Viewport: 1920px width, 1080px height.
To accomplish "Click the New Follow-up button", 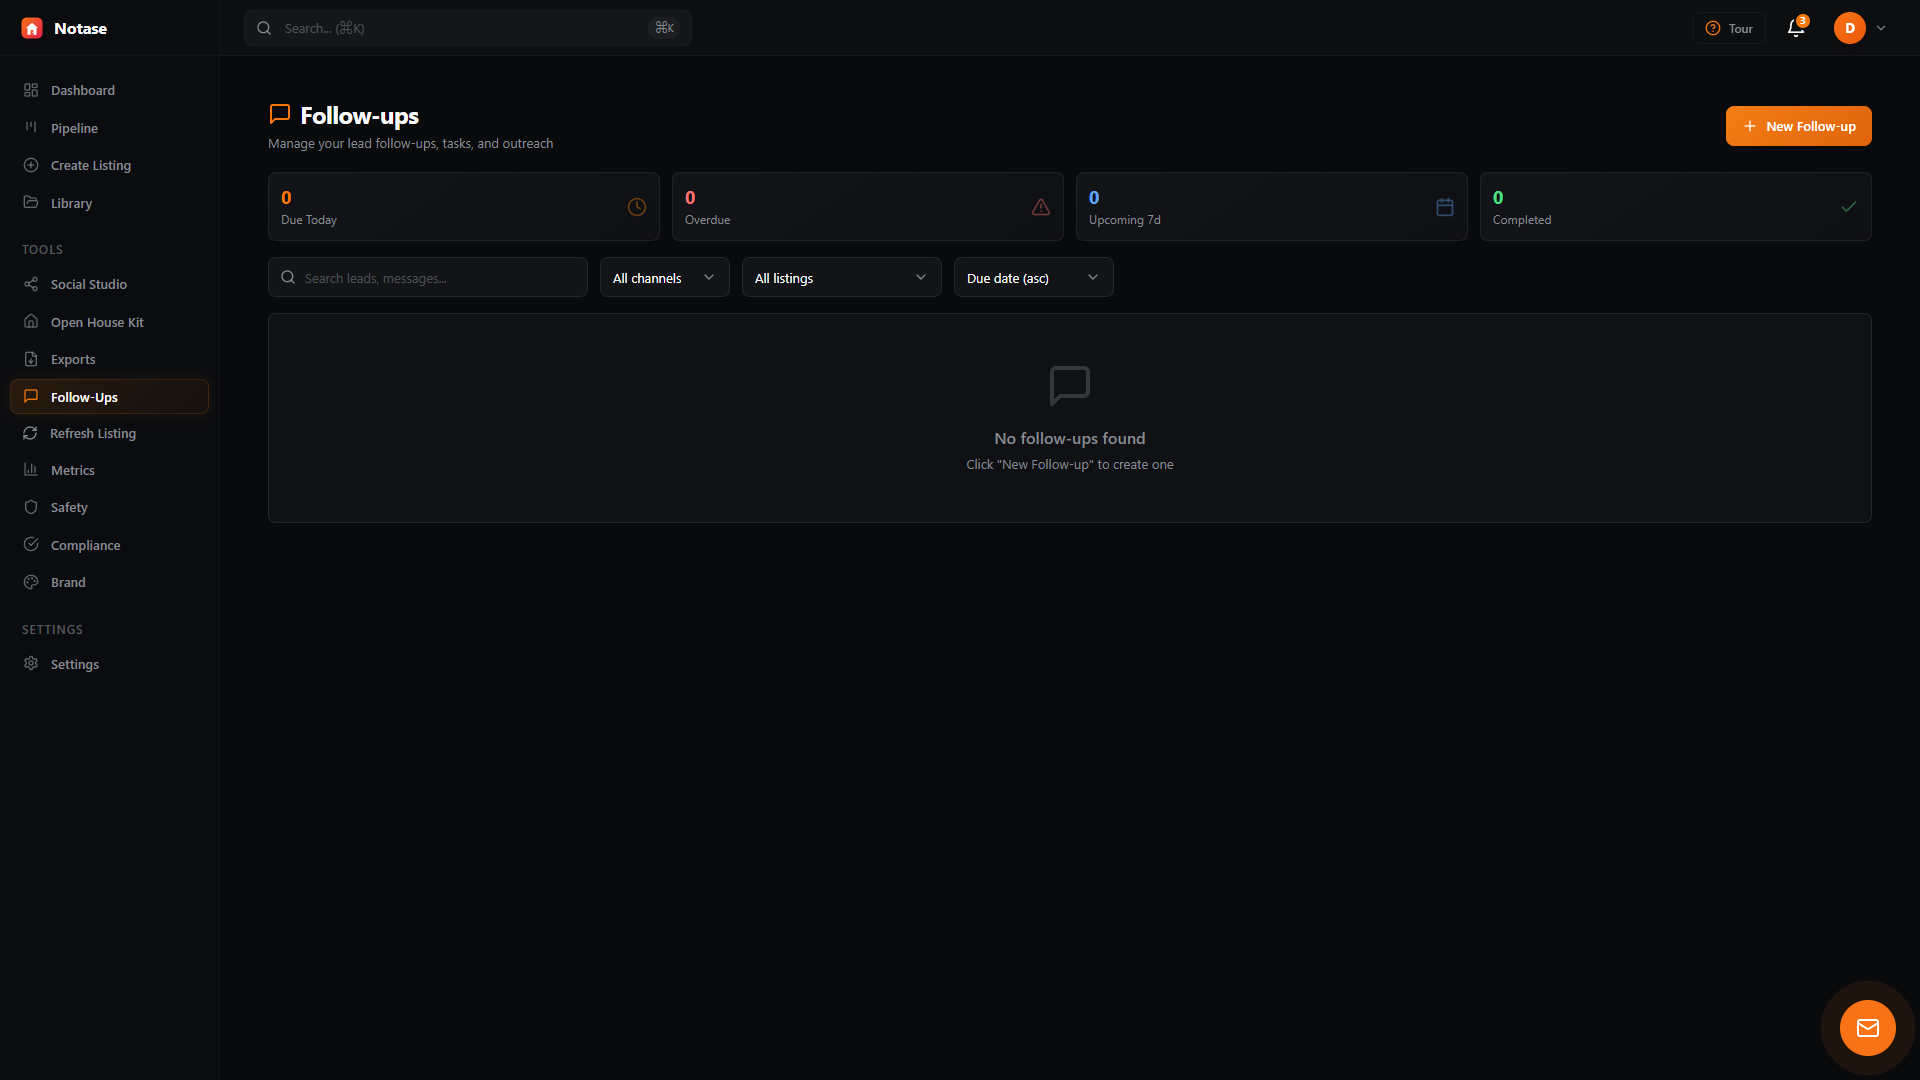I will (1798, 126).
